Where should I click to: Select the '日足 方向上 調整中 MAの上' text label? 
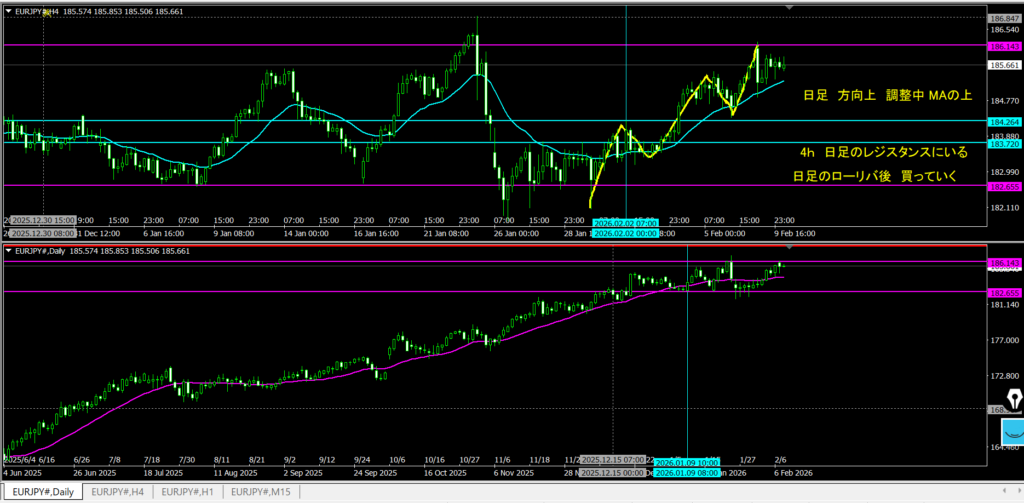tap(889, 96)
